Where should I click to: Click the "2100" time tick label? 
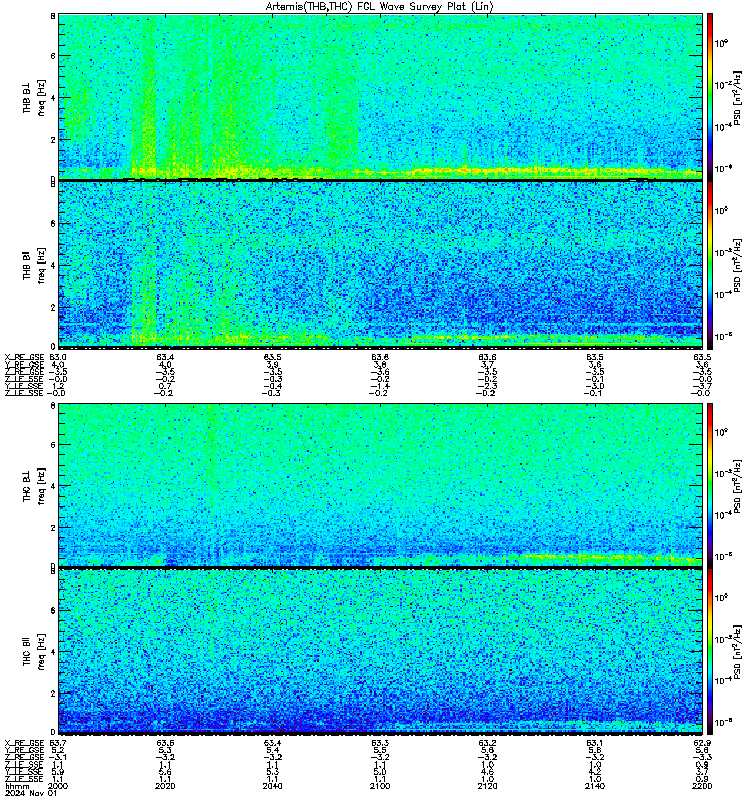click(380, 786)
